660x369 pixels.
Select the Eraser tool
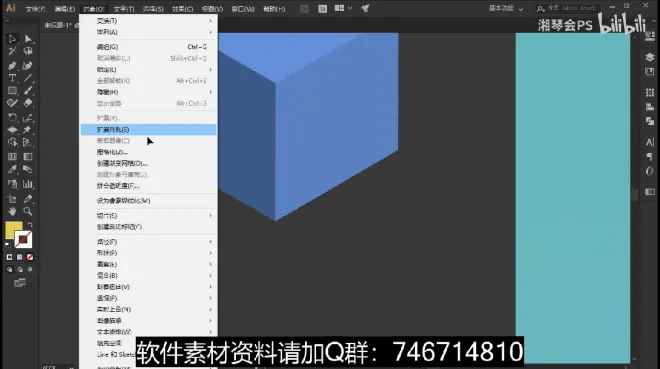(x=28, y=103)
